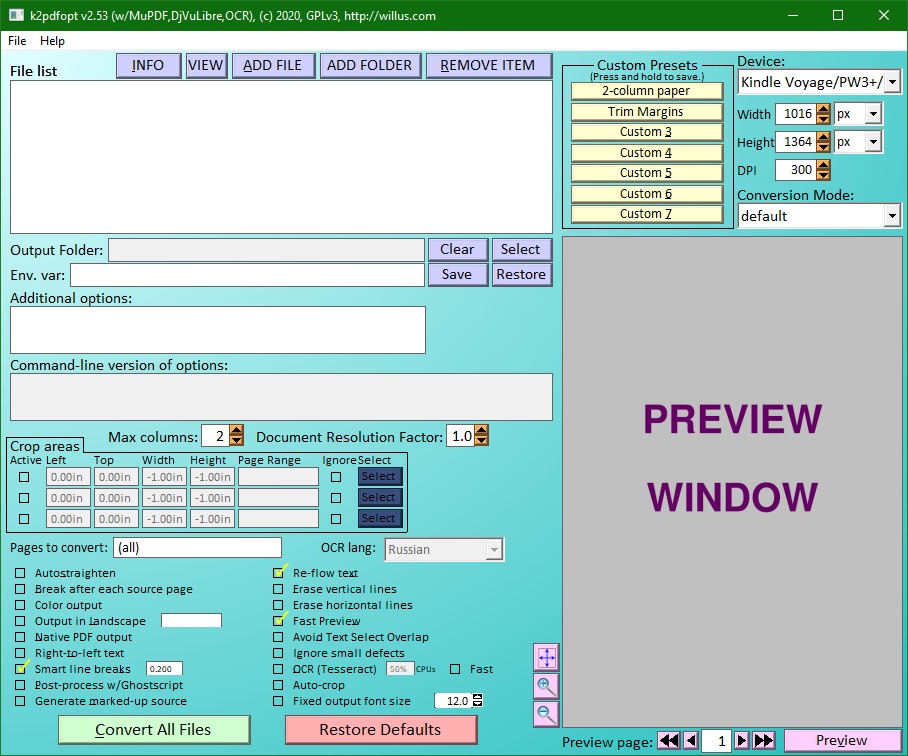
Task: Click REMOVE ITEM button
Action: [x=489, y=65]
